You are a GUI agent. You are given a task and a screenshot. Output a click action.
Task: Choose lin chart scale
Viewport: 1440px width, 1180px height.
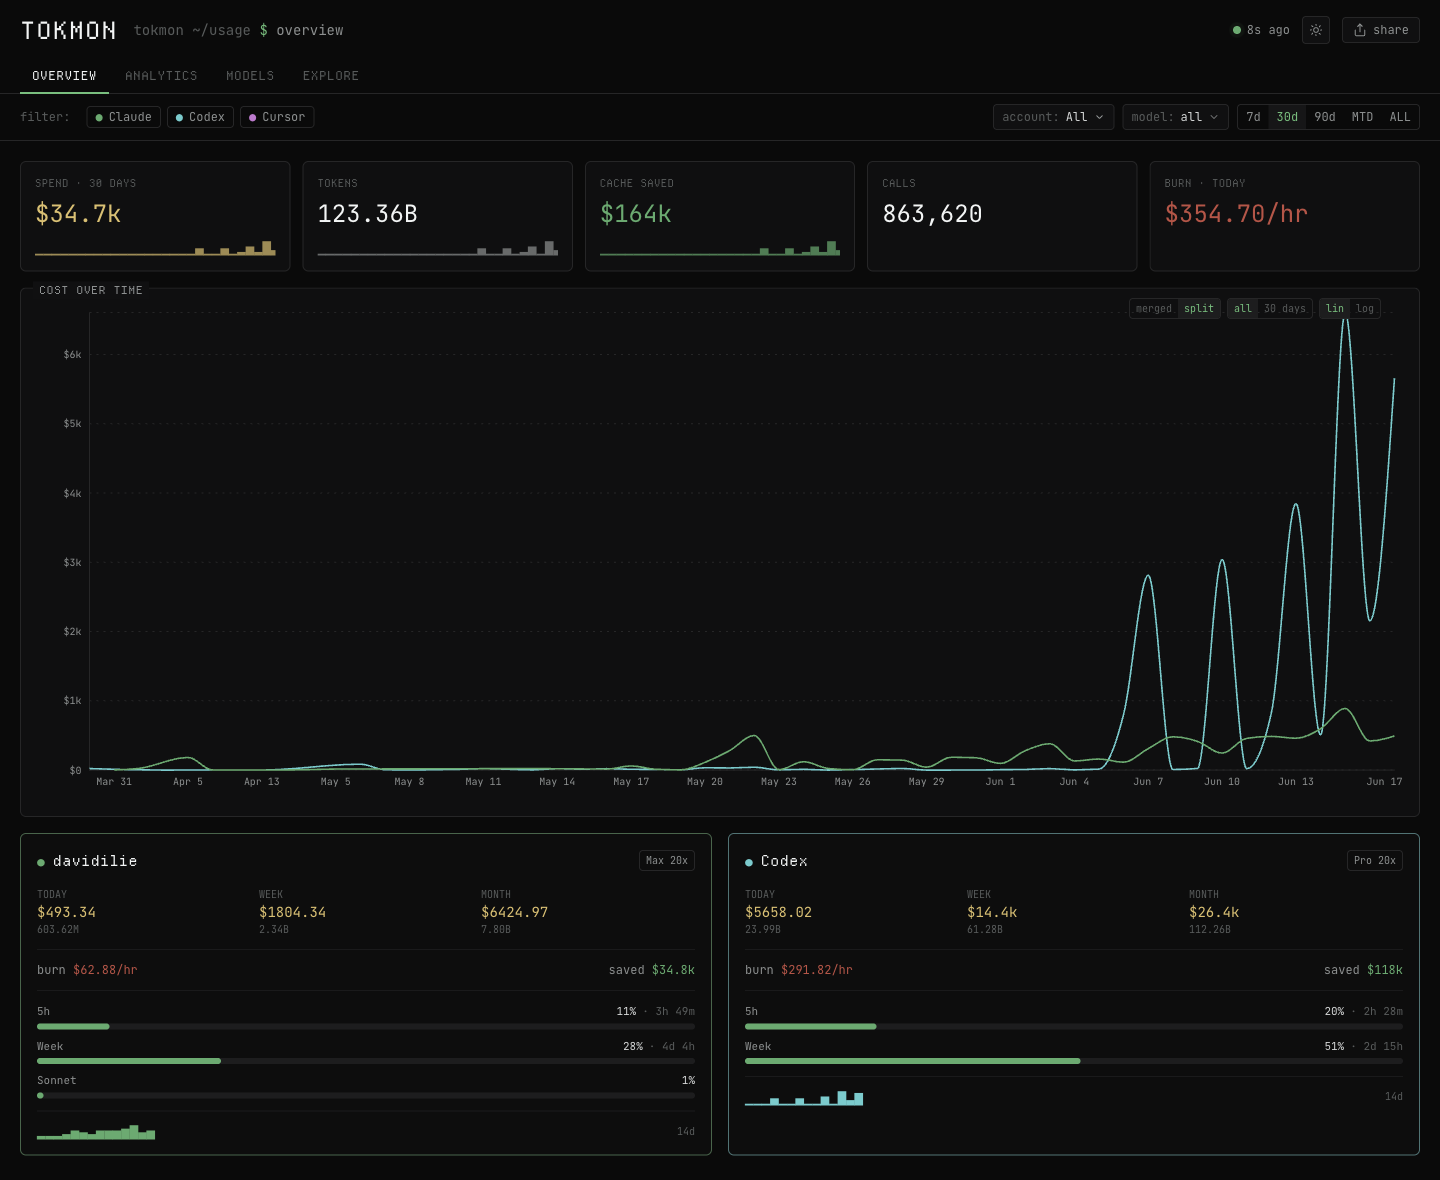click(1335, 309)
